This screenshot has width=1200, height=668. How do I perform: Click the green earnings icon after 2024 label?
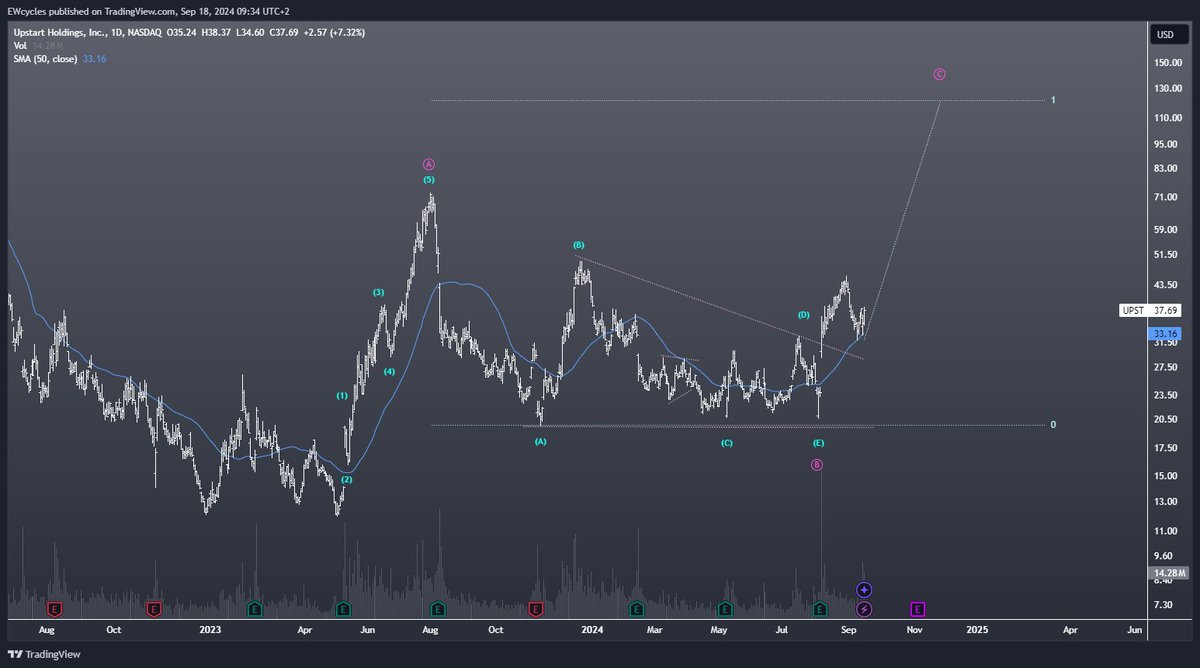[x=635, y=608]
